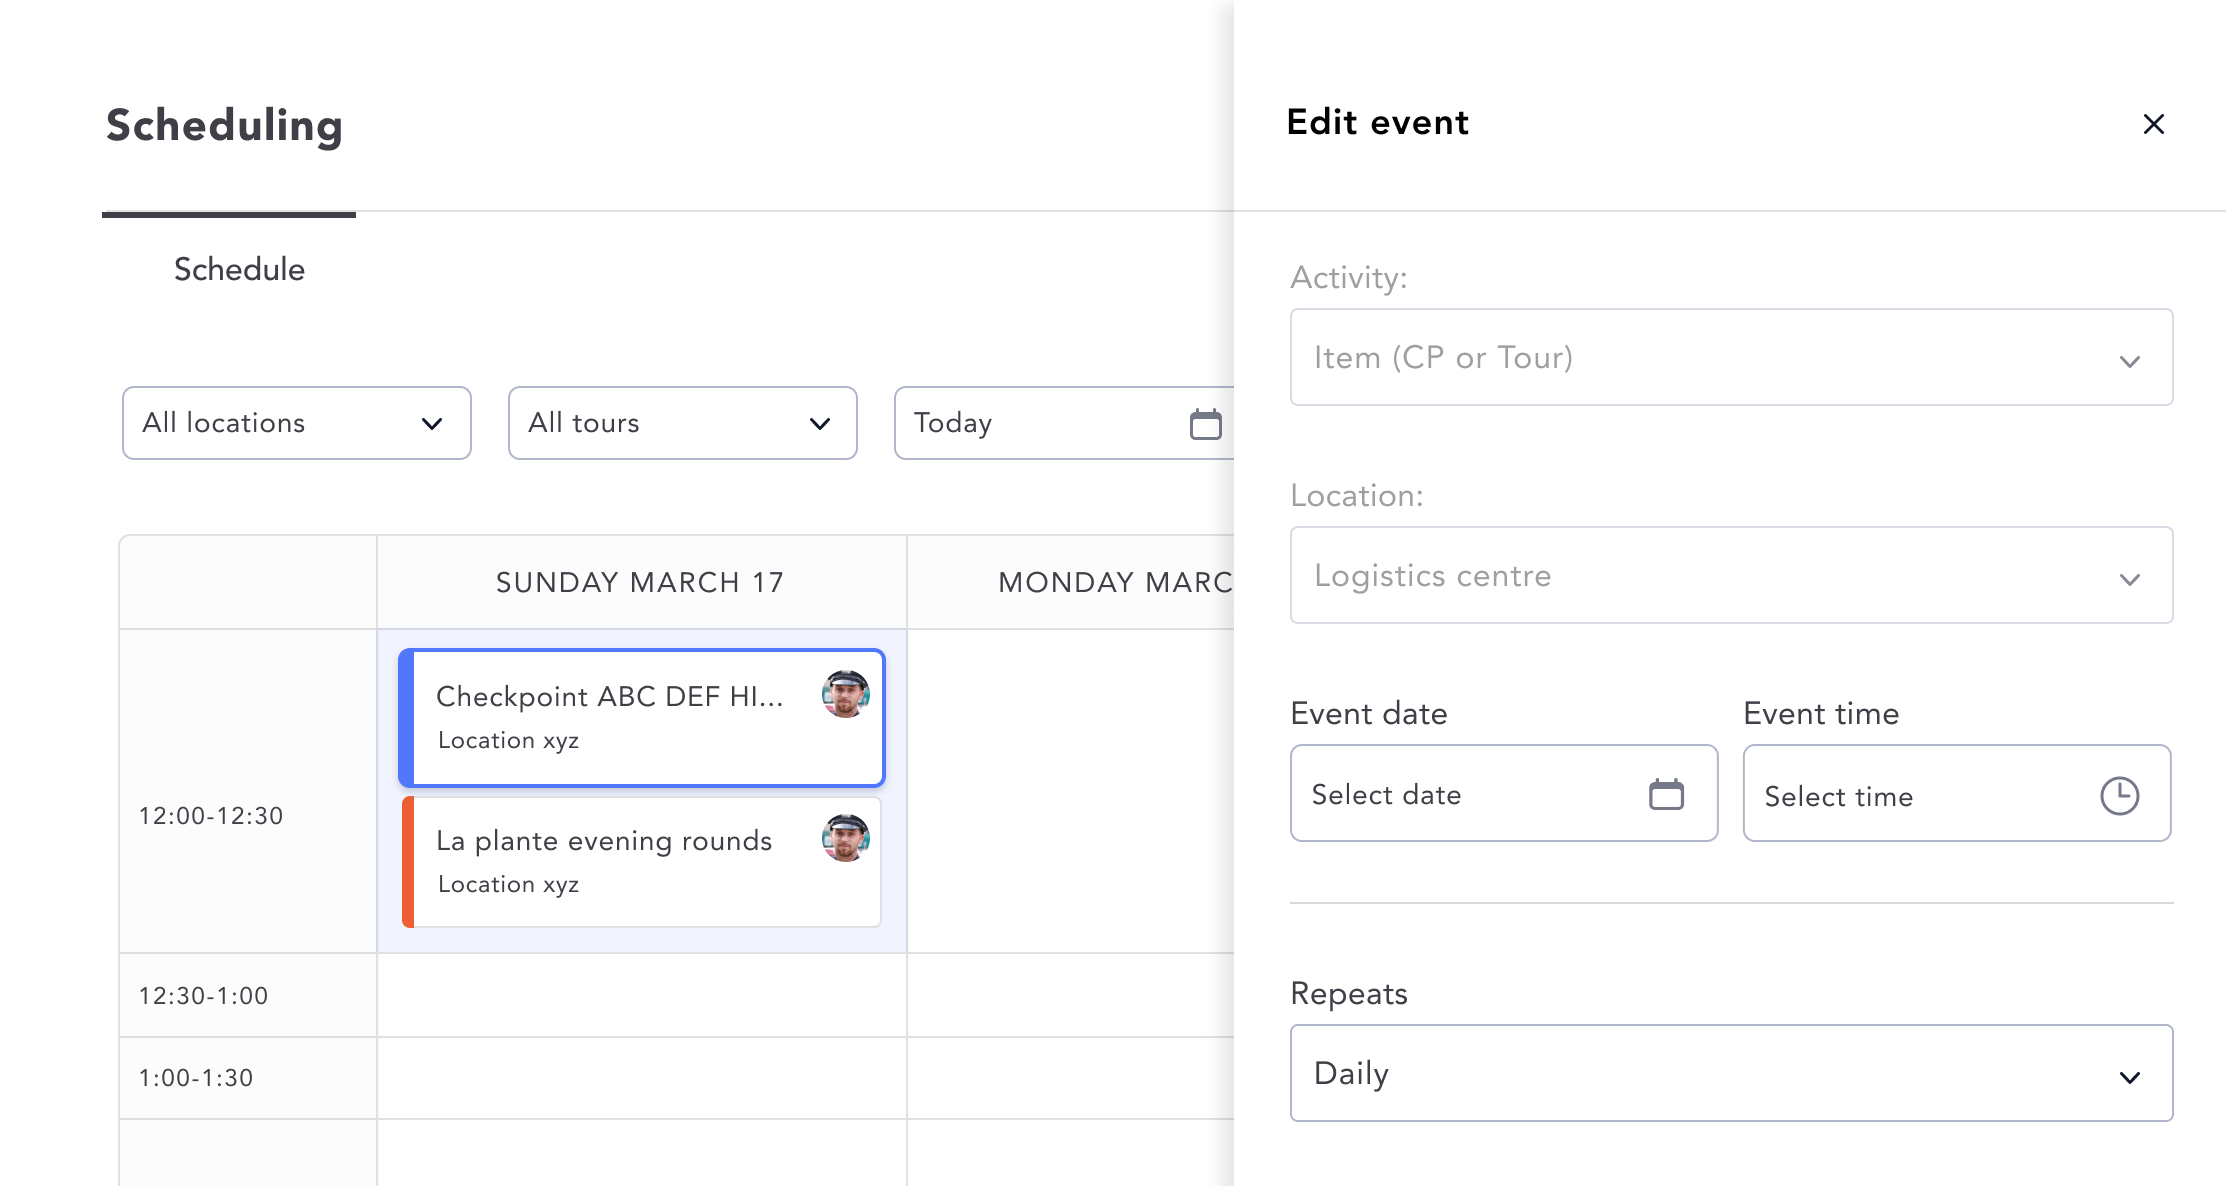Click the chevron in All tours dropdown
The height and width of the screenshot is (1186, 2226).
pos(819,424)
